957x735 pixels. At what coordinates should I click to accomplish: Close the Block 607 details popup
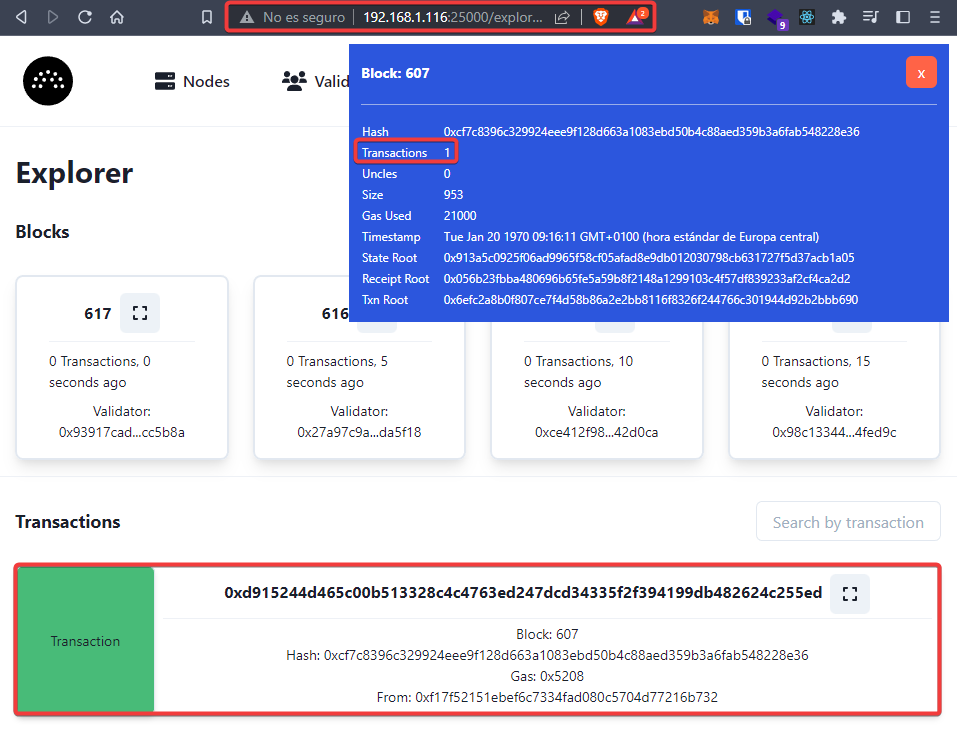pos(921,73)
